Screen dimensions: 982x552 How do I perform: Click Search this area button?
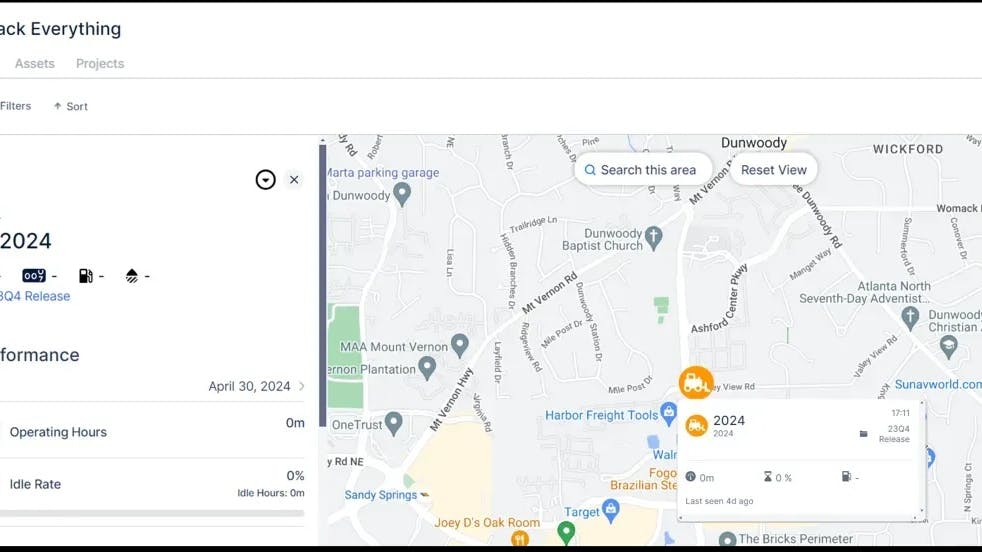point(641,170)
